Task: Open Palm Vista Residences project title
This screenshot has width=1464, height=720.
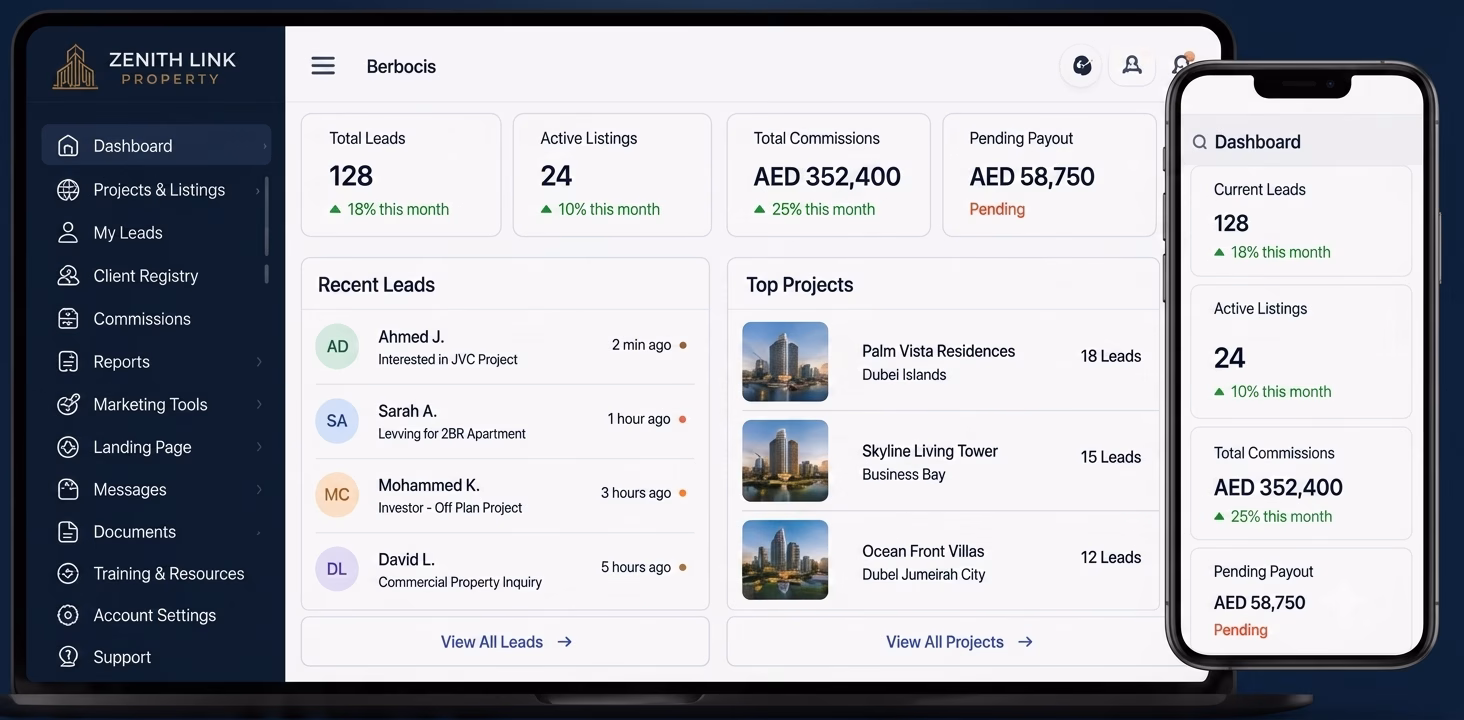Action: click(938, 351)
